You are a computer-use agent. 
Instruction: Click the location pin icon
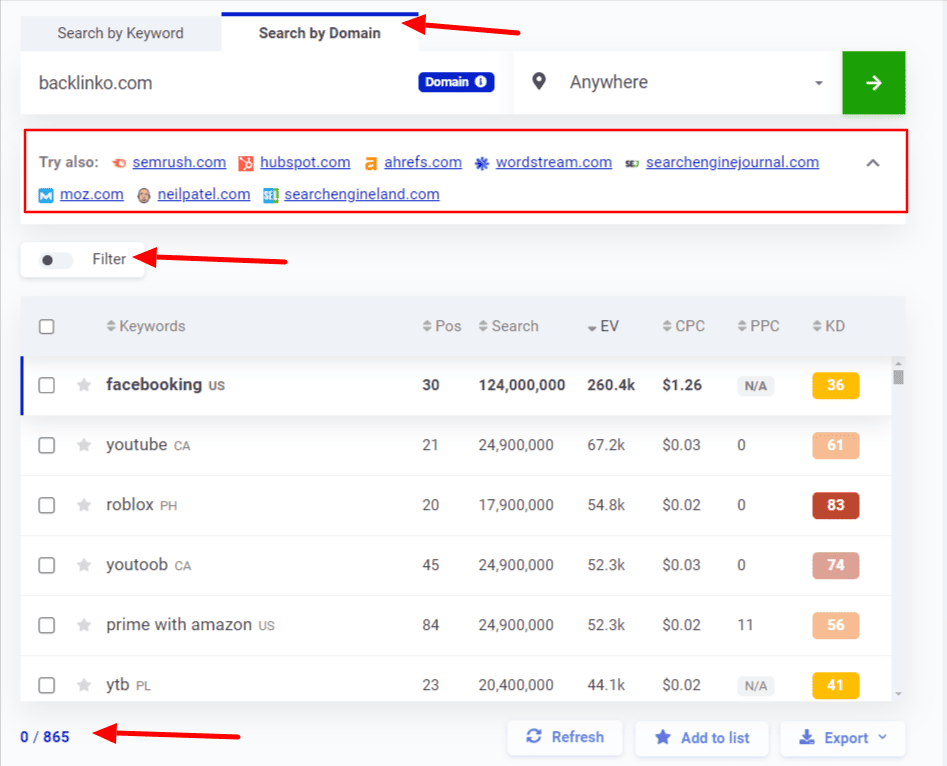(x=539, y=82)
